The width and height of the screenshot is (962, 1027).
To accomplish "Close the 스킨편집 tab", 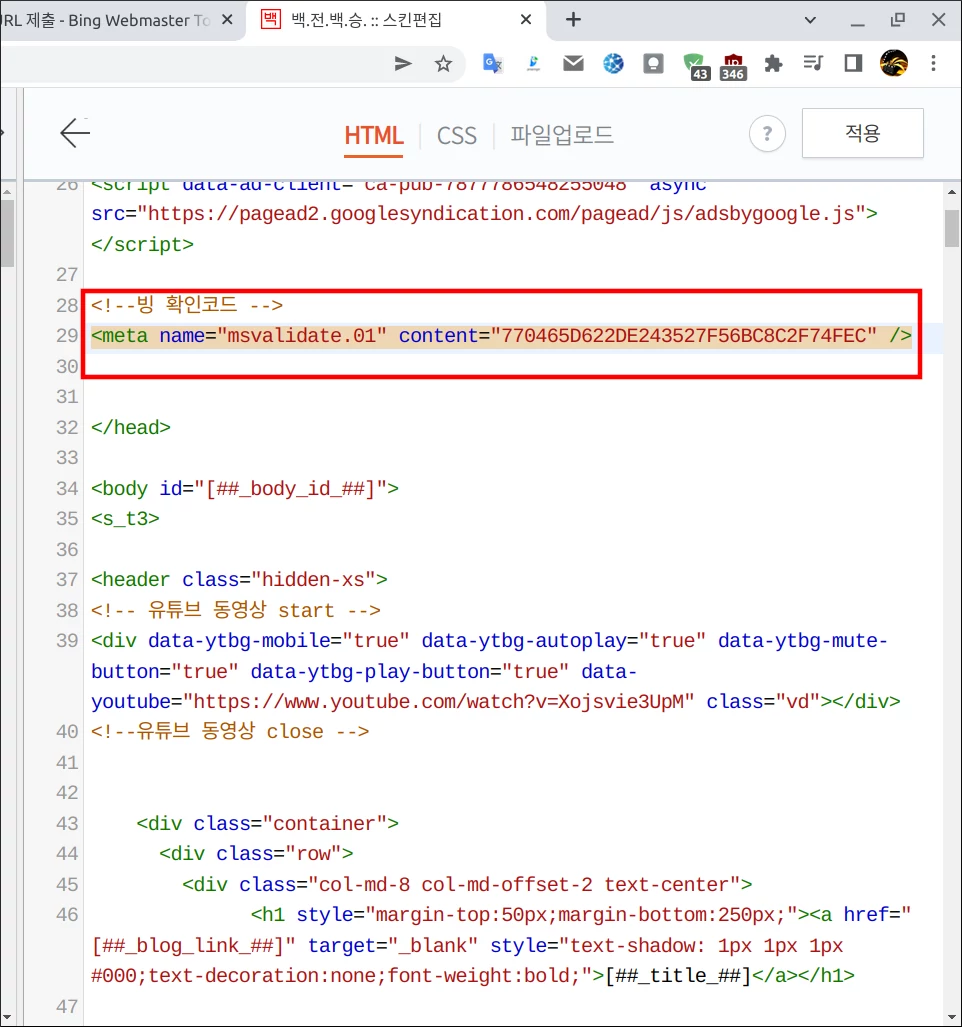I will [525, 20].
